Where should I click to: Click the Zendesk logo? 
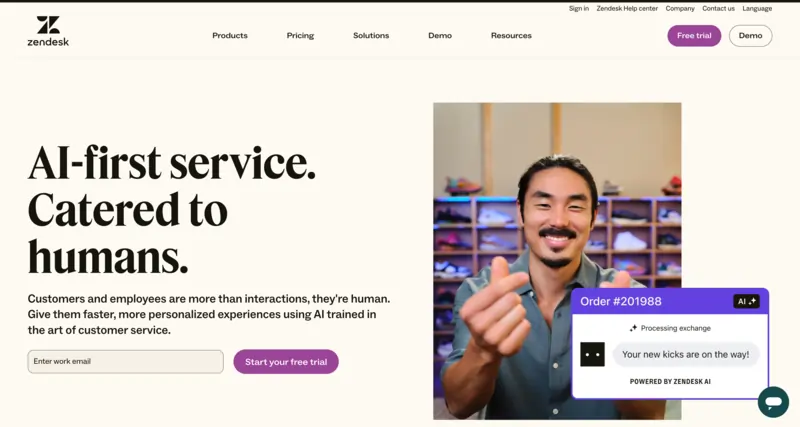tap(48, 31)
